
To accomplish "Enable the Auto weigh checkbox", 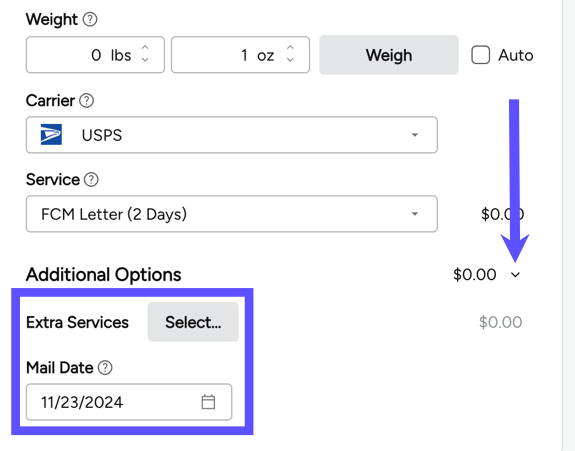I will click(480, 55).
